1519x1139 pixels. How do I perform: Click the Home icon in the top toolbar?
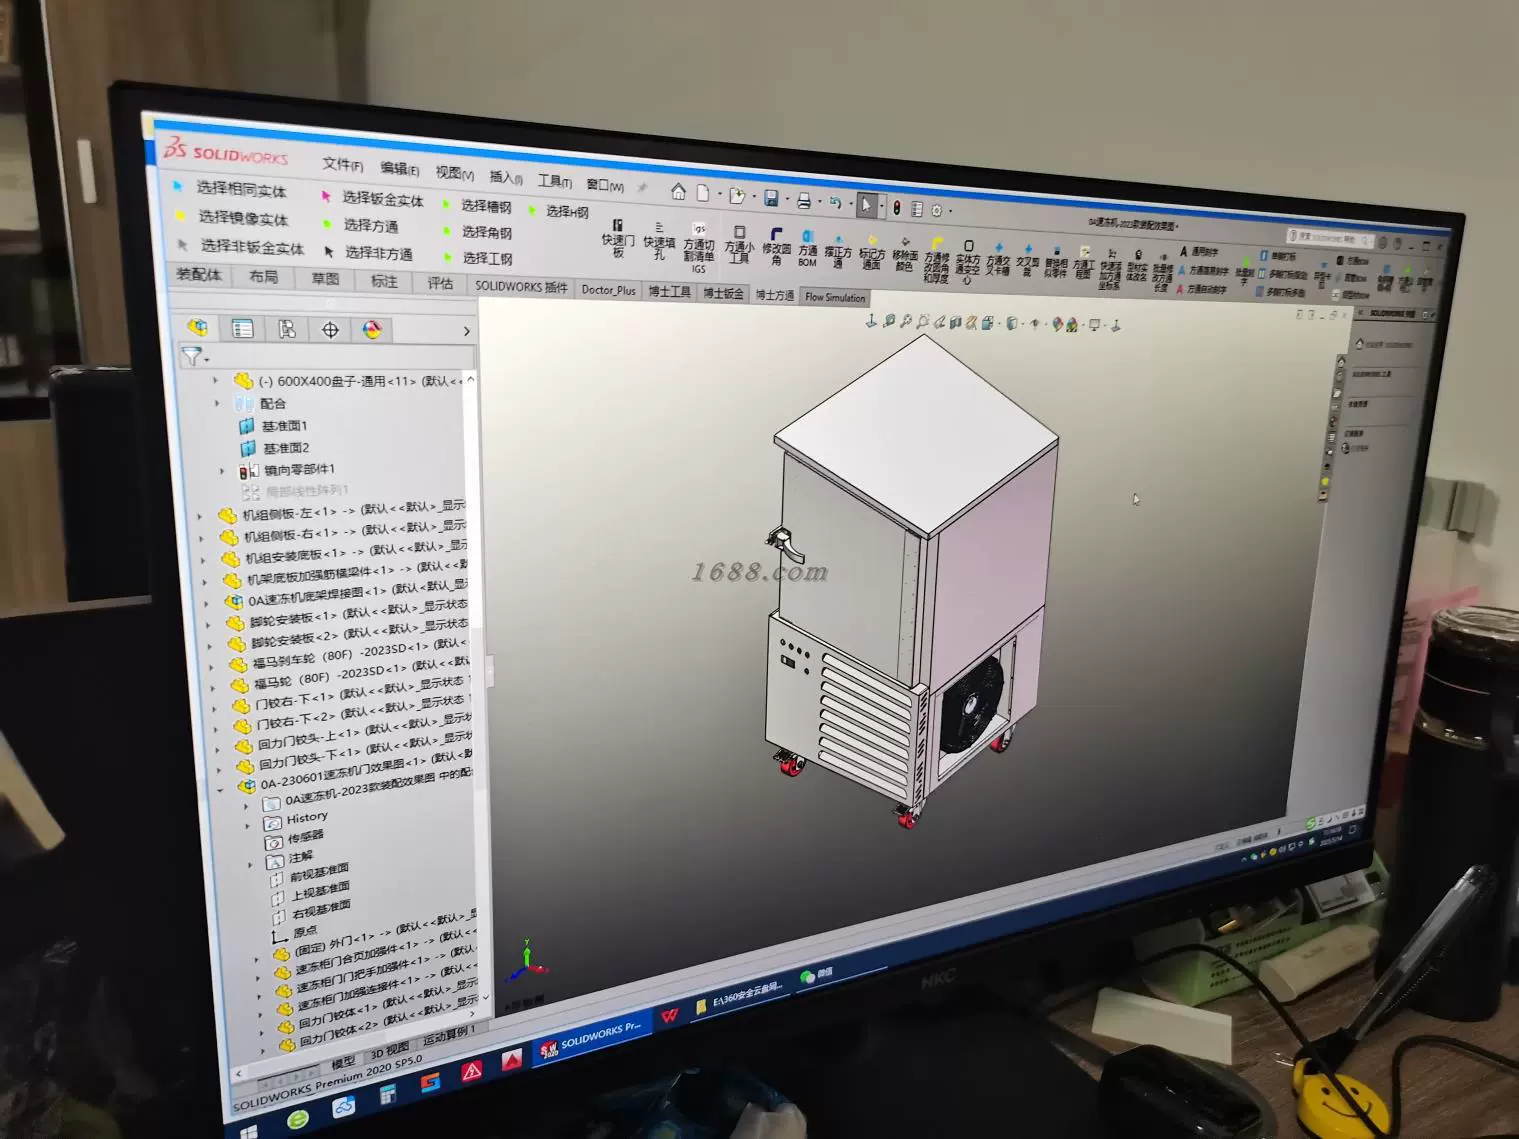tap(678, 191)
